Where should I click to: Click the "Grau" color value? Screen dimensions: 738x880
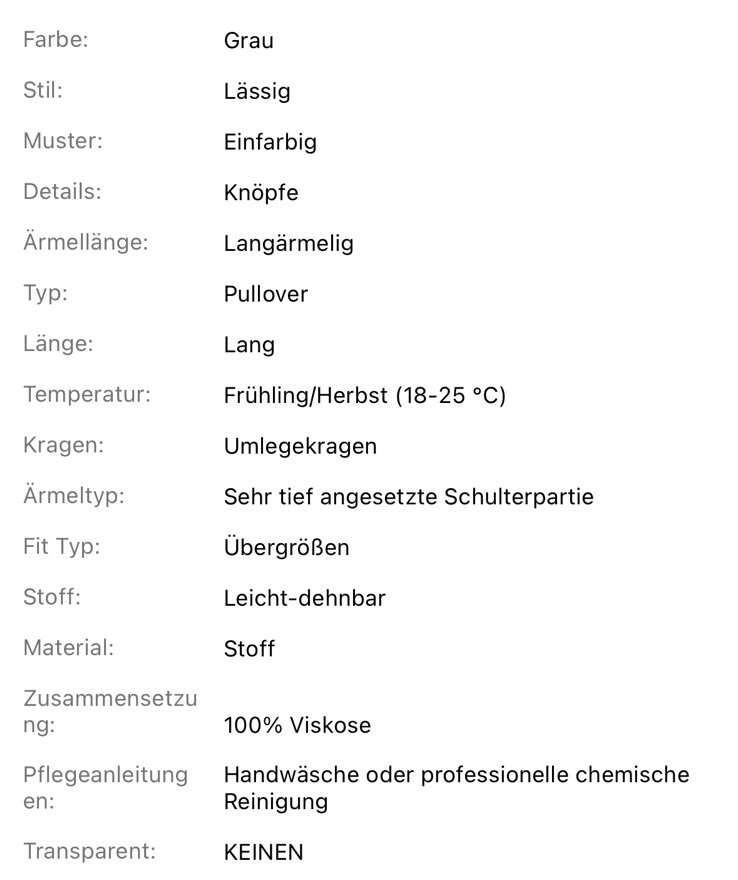pos(248,41)
